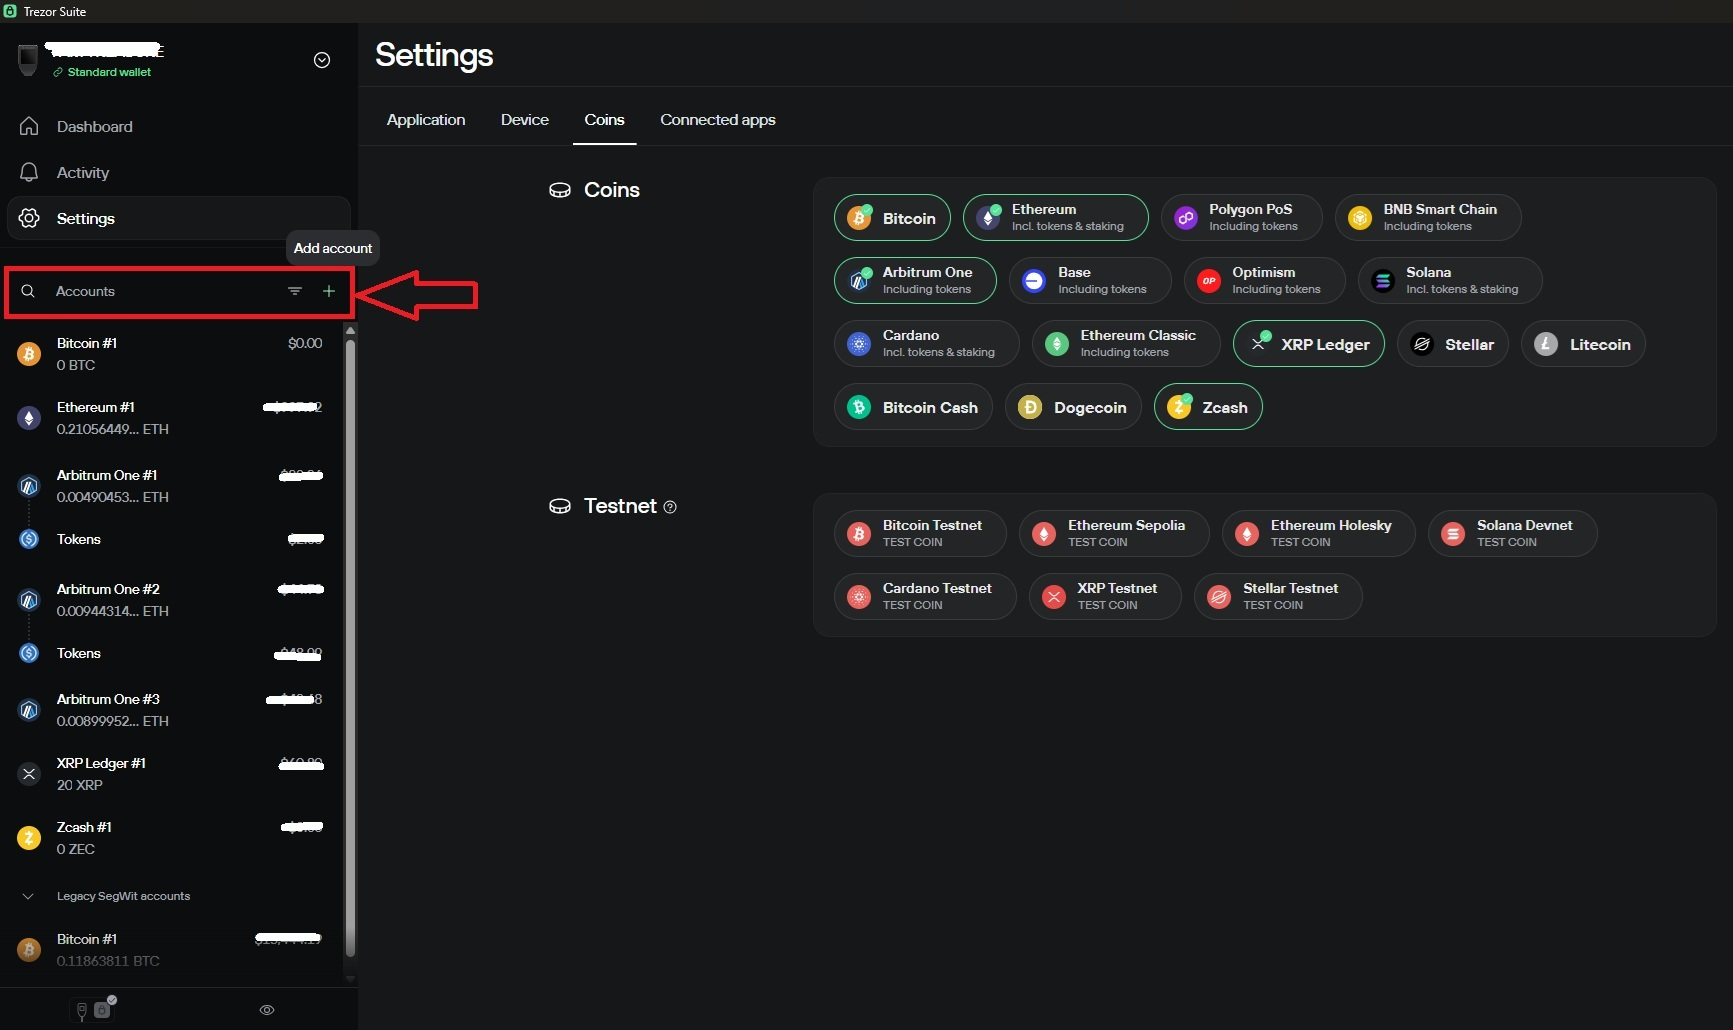Toggle discreet mode eye icon
Screen dimensions: 1733x1030
(x=267, y=1010)
